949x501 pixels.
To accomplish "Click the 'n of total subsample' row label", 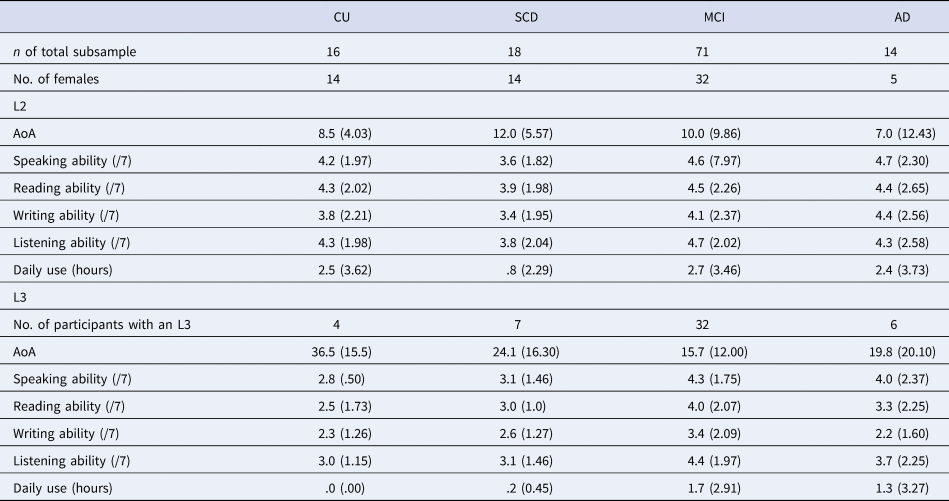I will pos(74,52).
